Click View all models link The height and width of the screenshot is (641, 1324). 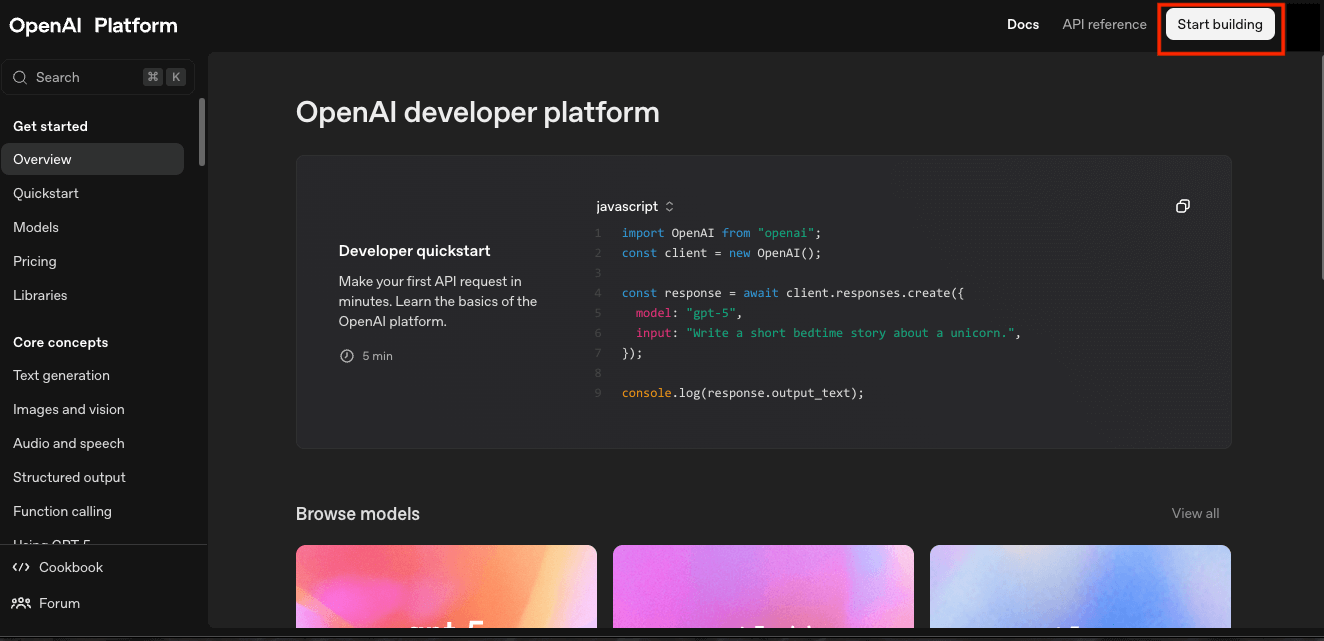tap(1195, 513)
